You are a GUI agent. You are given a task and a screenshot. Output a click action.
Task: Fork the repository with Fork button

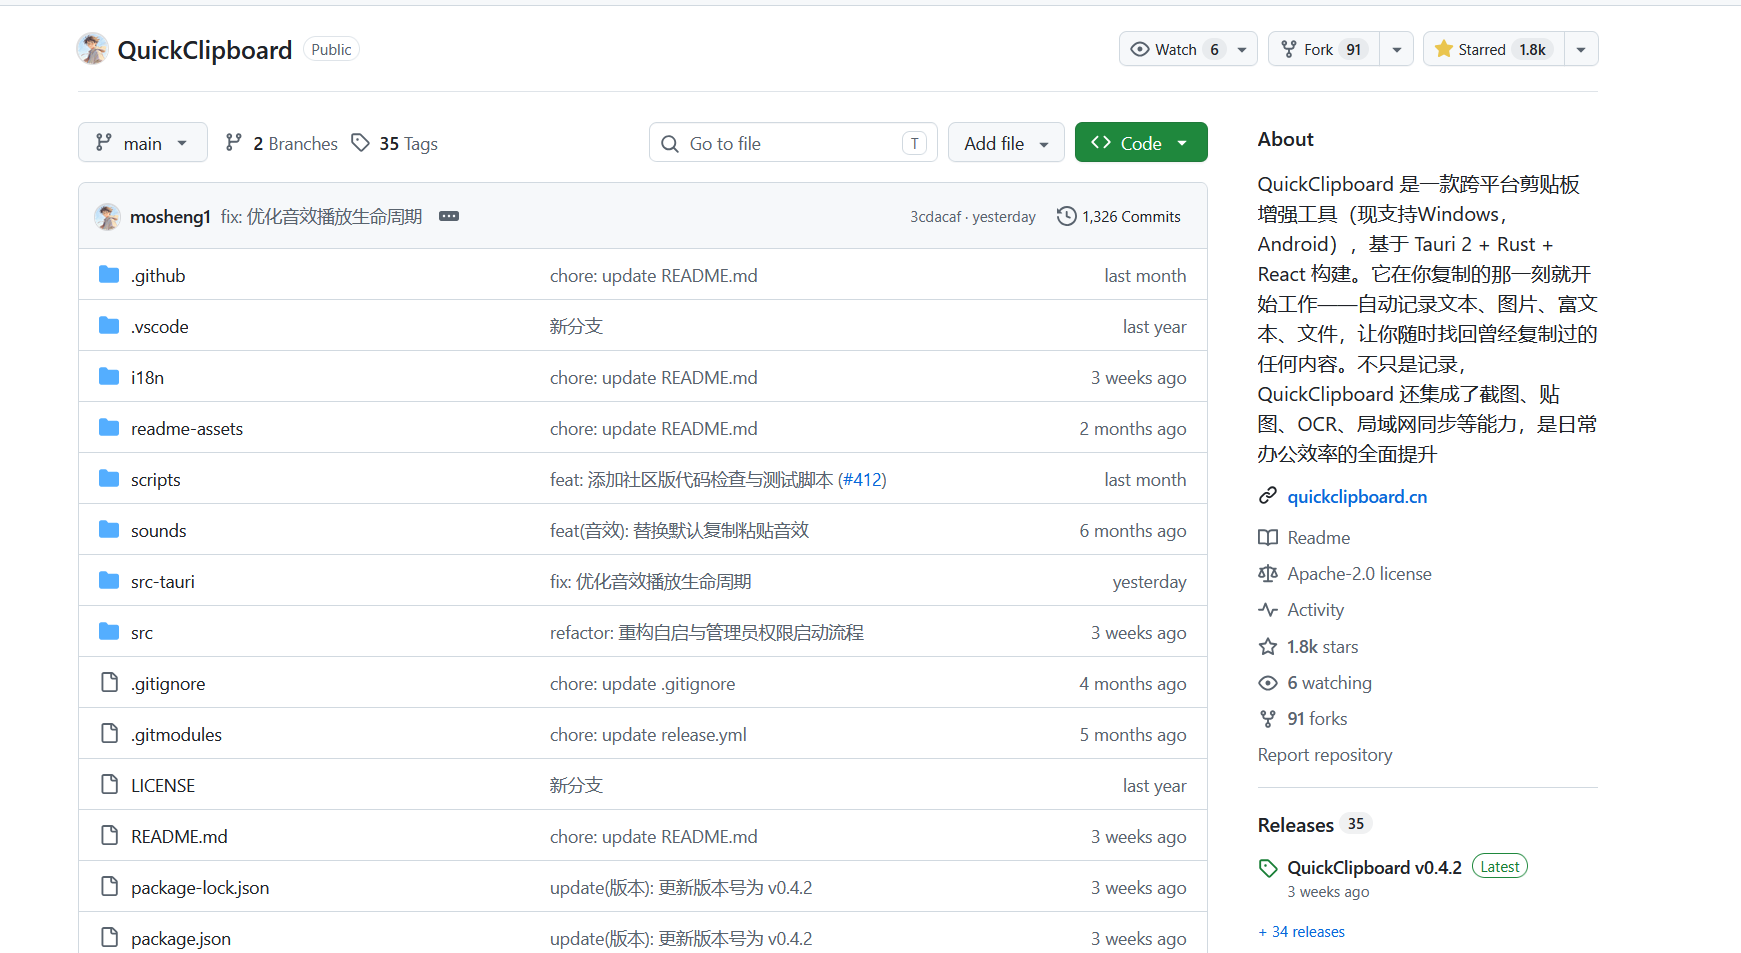click(1324, 49)
